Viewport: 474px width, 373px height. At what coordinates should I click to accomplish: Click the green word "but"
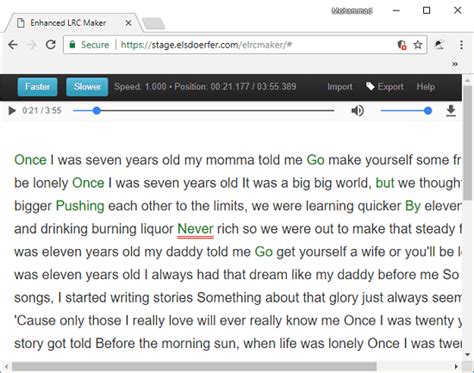(x=385, y=183)
